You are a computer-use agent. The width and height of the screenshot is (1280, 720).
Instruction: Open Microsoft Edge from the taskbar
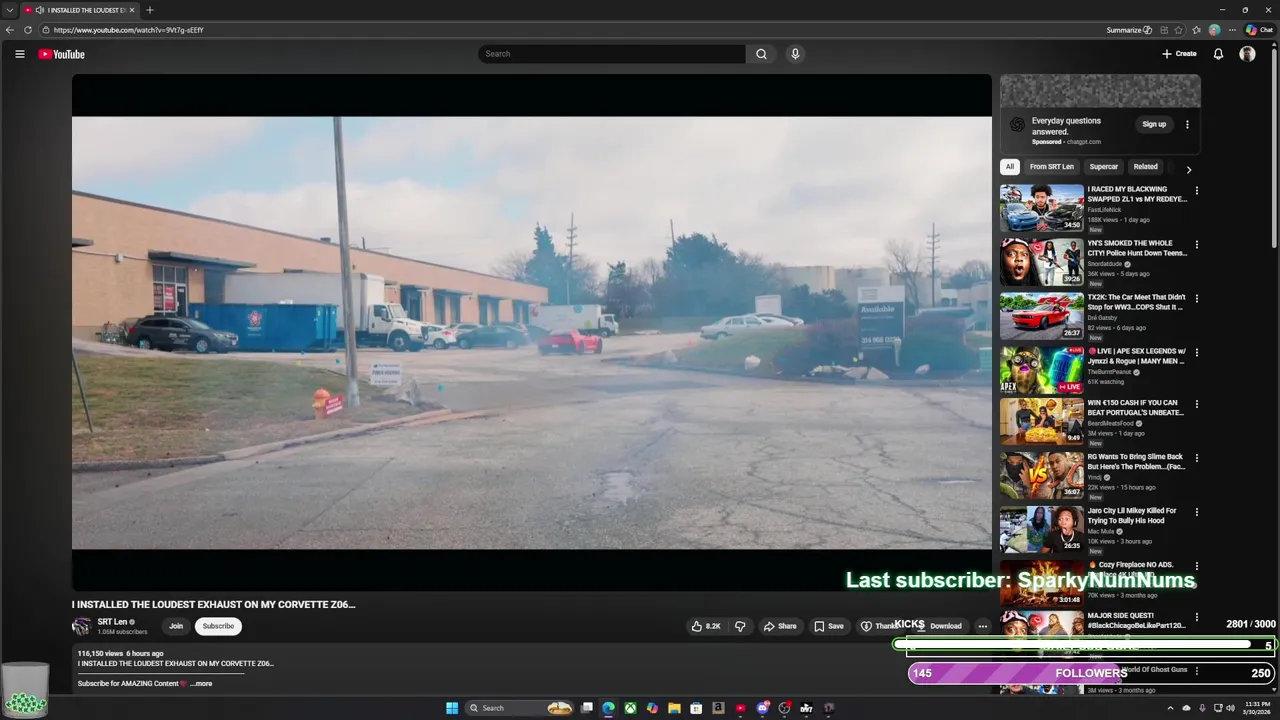point(608,708)
